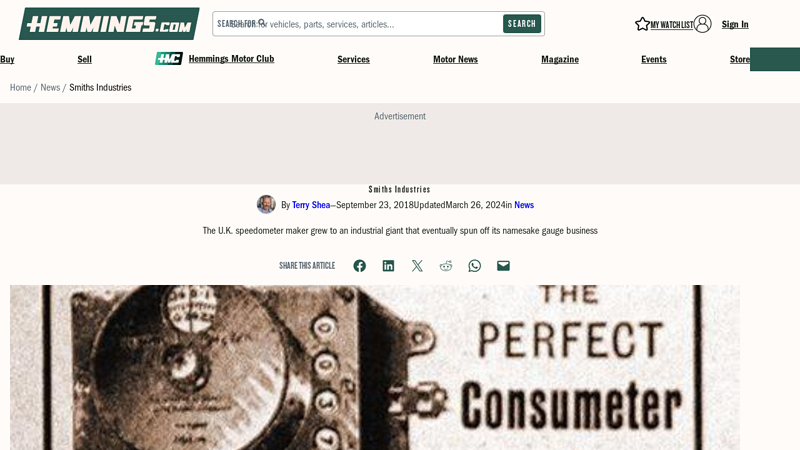Viewport: 800px width, 450px height.
Task: Share article via WhatsApp
Action: 474,266
